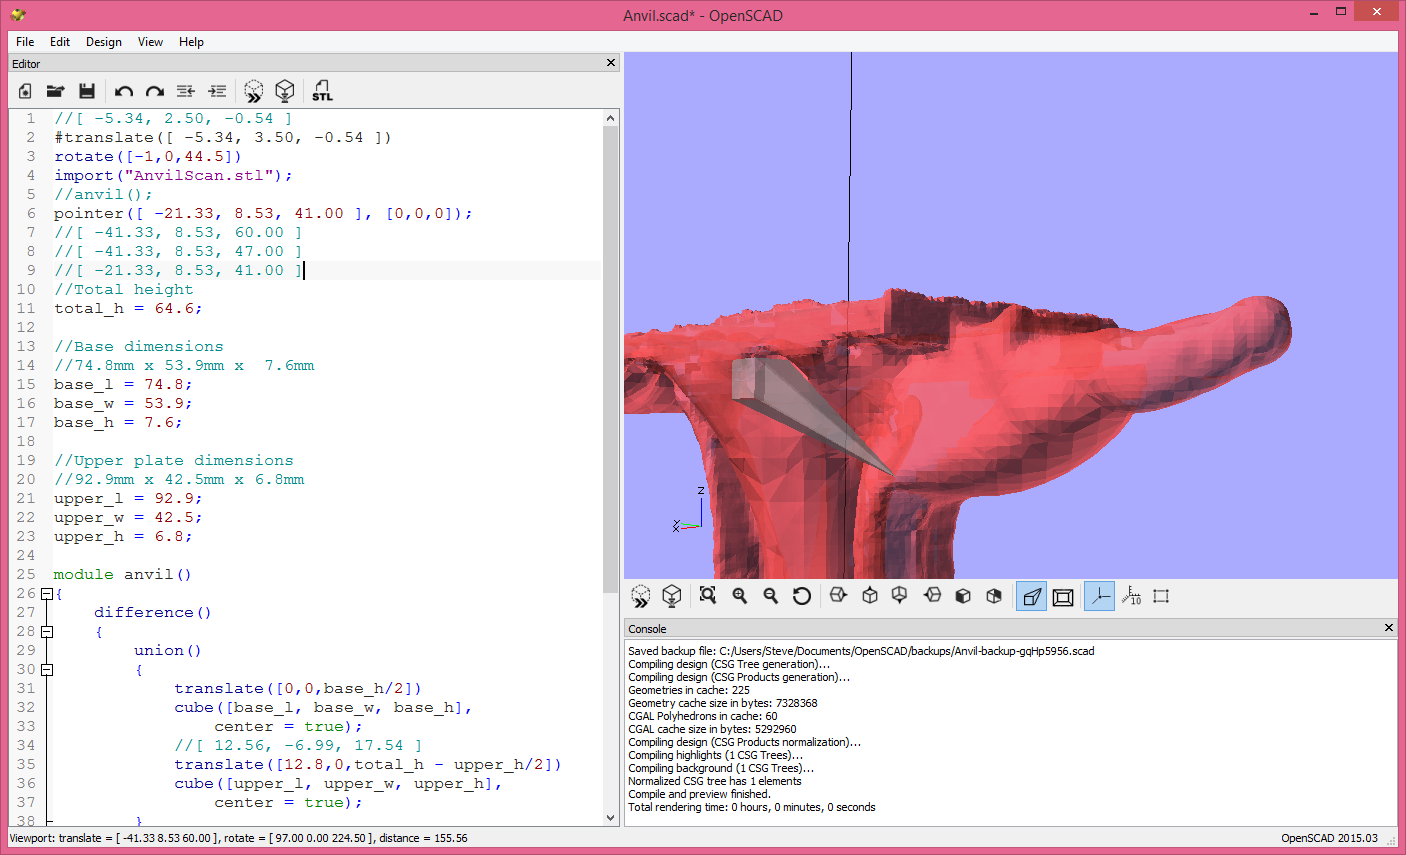1406x855 pixels.
Task: Click the editor vertical scrollbar thumb
Action: [x=611, y=359]
